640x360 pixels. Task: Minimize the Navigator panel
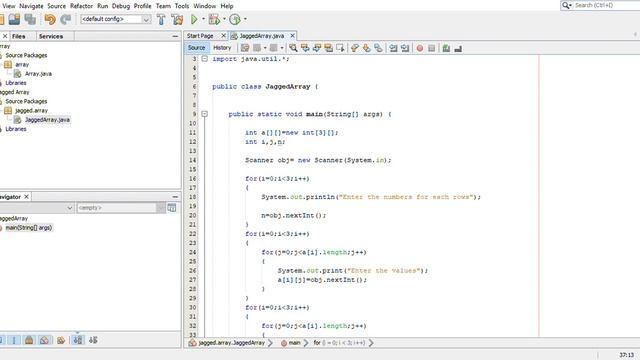[x=175, y=197]
